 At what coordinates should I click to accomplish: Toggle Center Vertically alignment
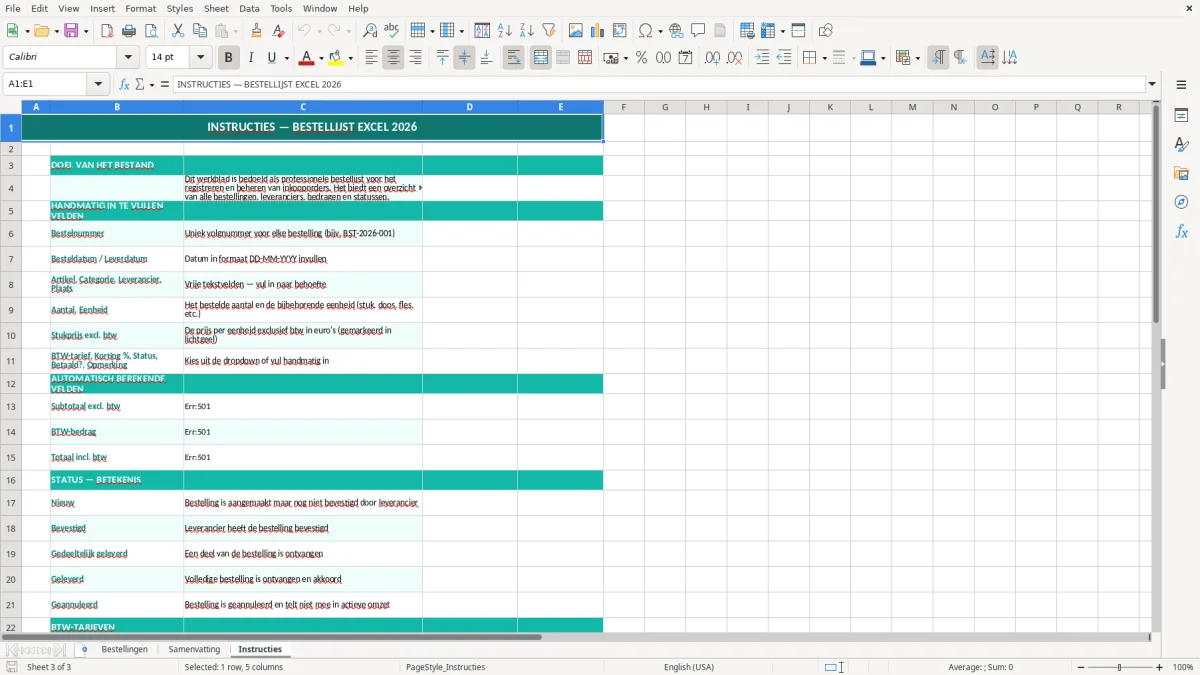464,58
